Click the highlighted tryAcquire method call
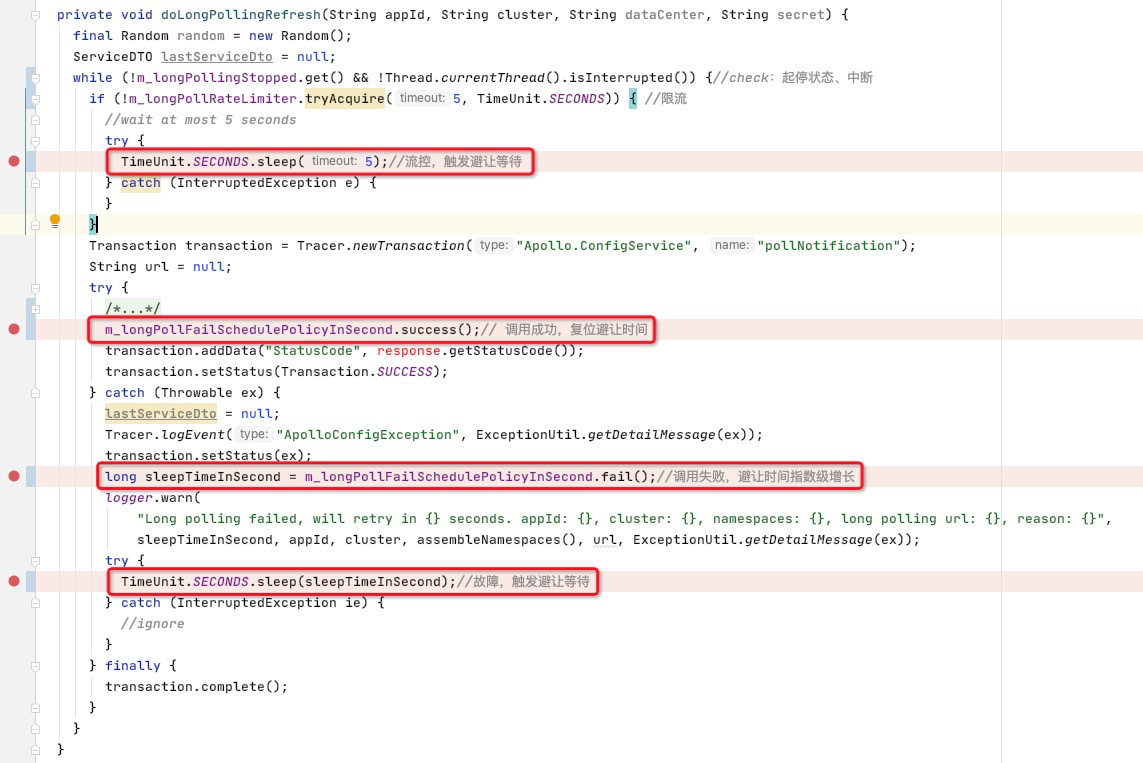Screen dimensions: 1143x763 click(x=345, y=98)
